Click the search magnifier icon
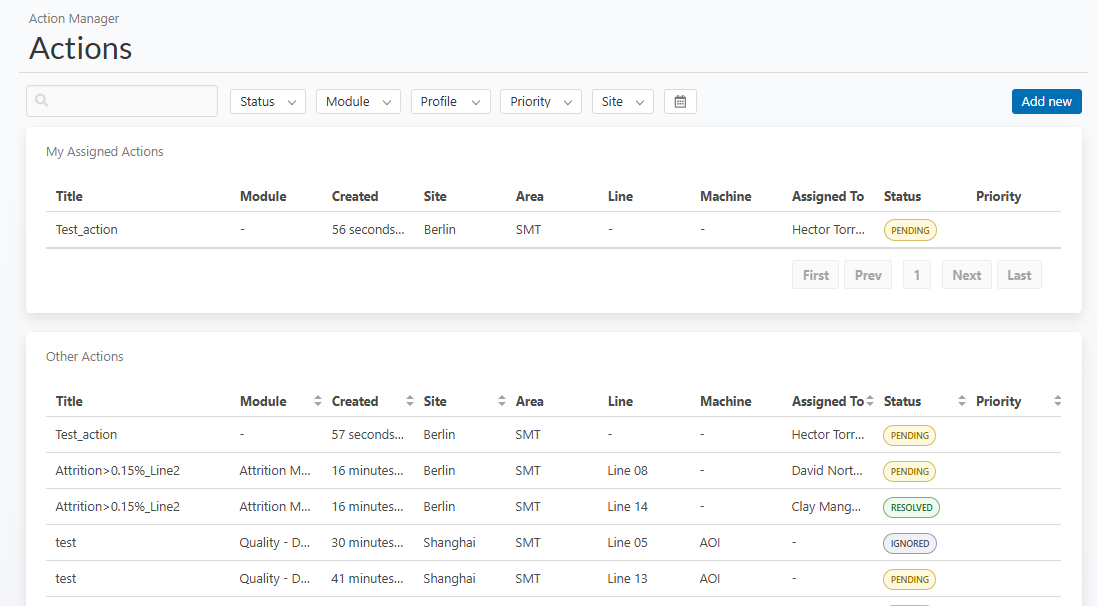 41,101
